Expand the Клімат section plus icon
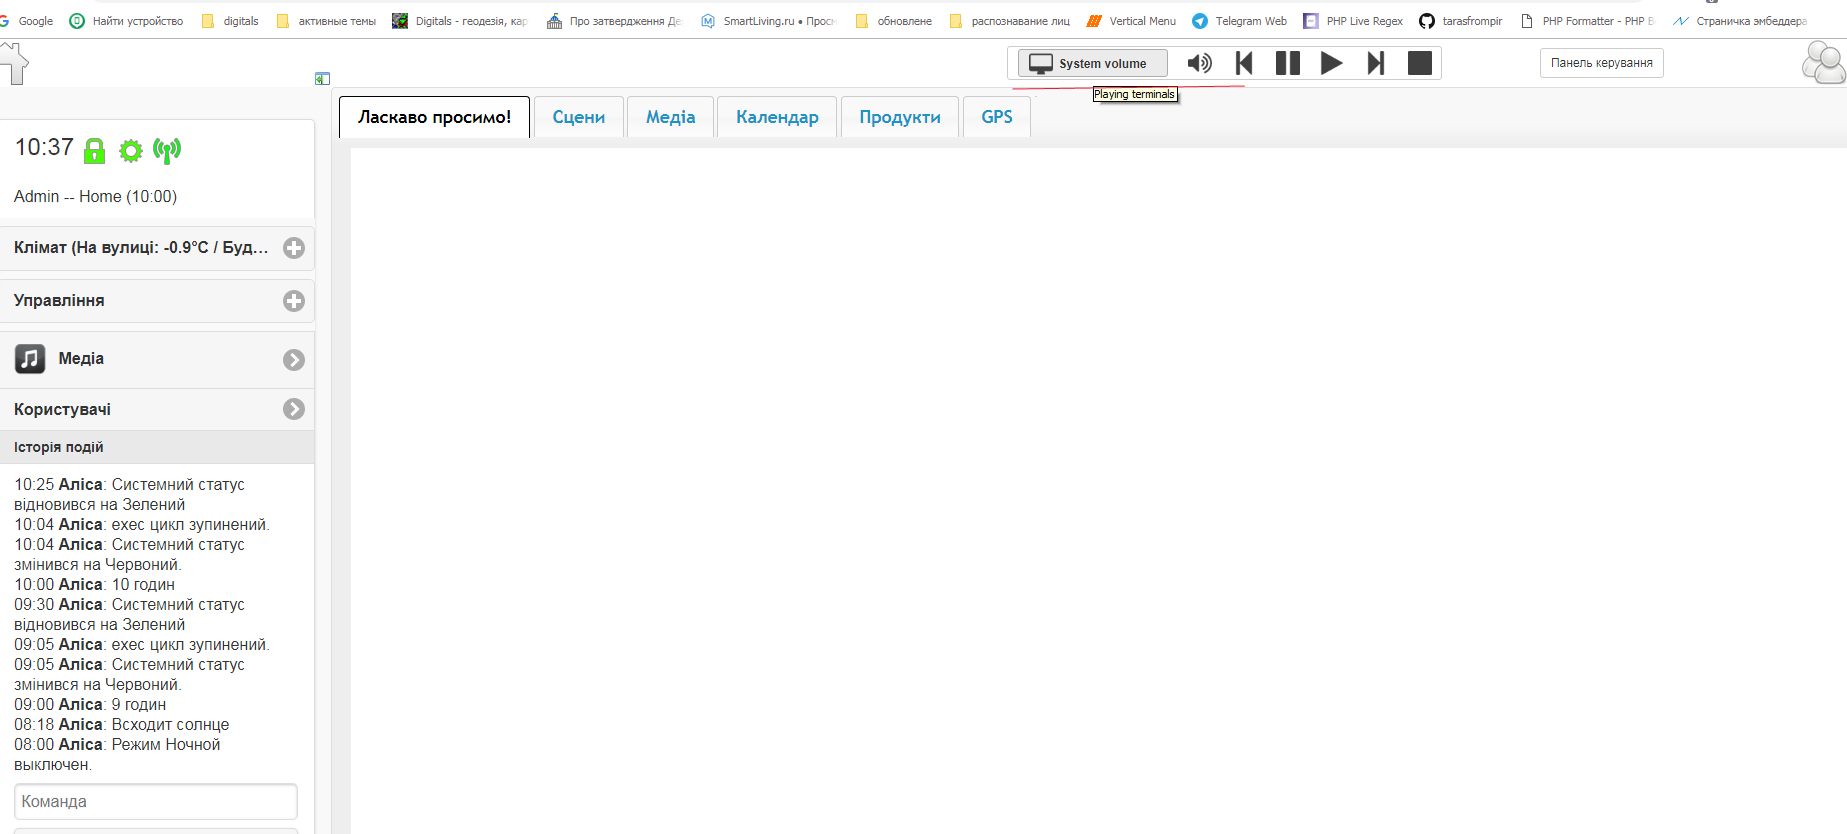The height and width of the screenshot is (834, 1847). 294,248
